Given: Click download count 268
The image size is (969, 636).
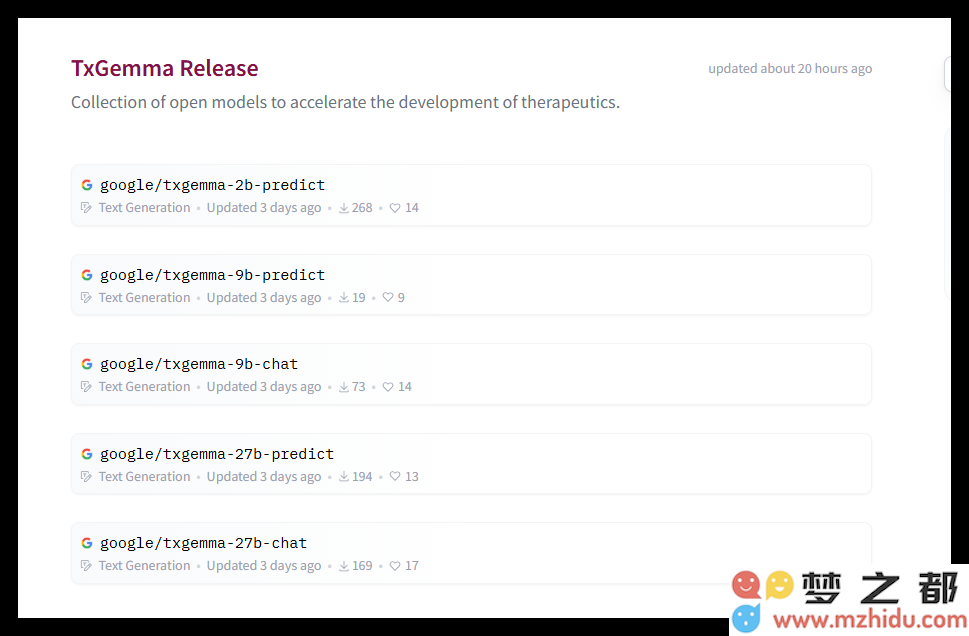Looking at the screenshot, I should (362, 208).
